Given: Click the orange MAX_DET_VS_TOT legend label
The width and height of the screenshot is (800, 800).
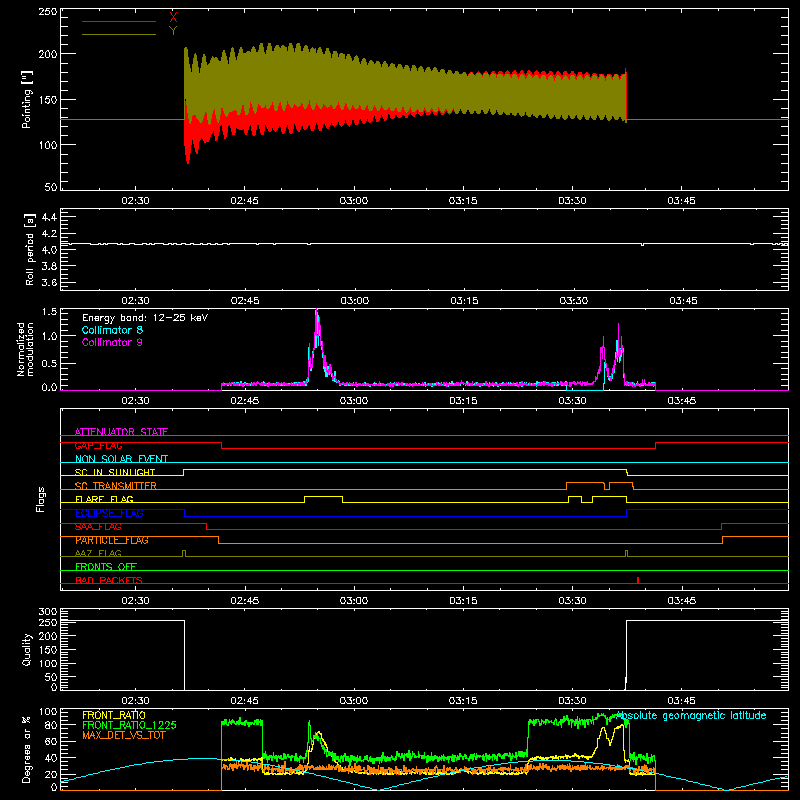Looking at the screenshot, I should (x=124, y=735).
